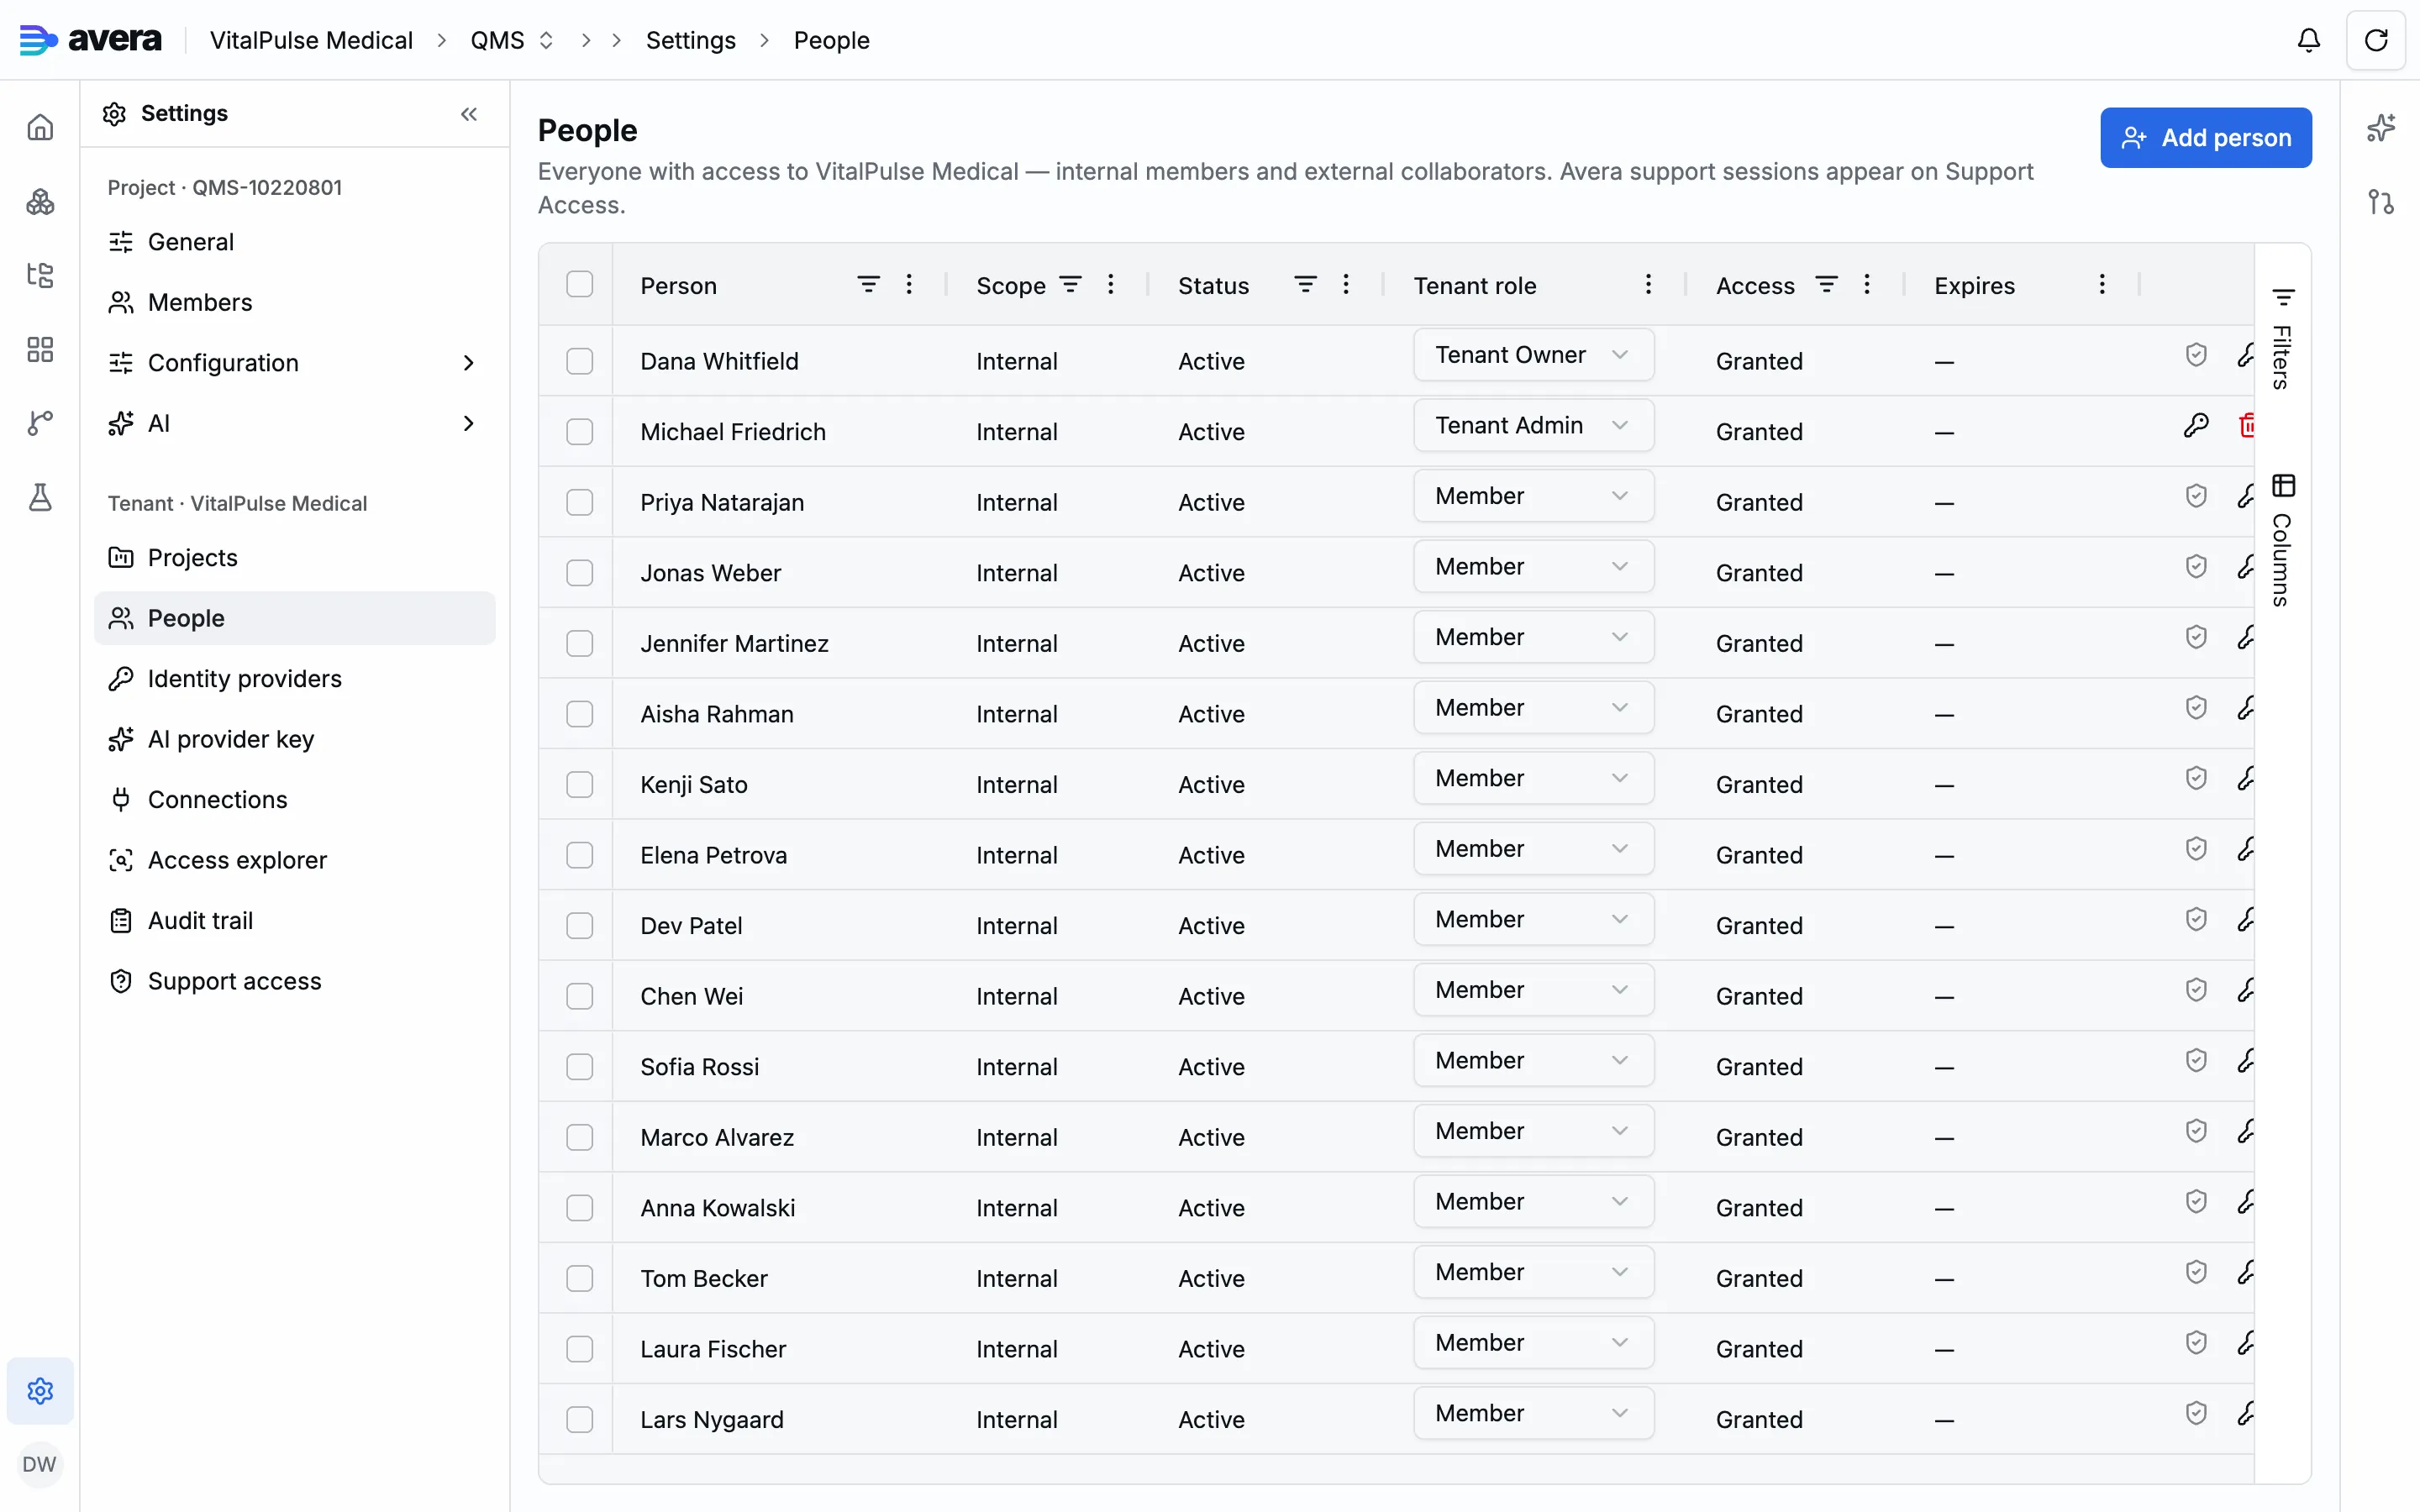
Task: Click the Add person button
Action: 2205,138
